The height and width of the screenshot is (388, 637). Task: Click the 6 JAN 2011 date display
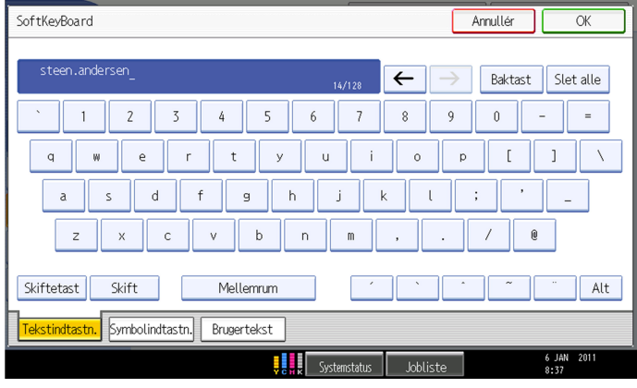coord(570,358)
